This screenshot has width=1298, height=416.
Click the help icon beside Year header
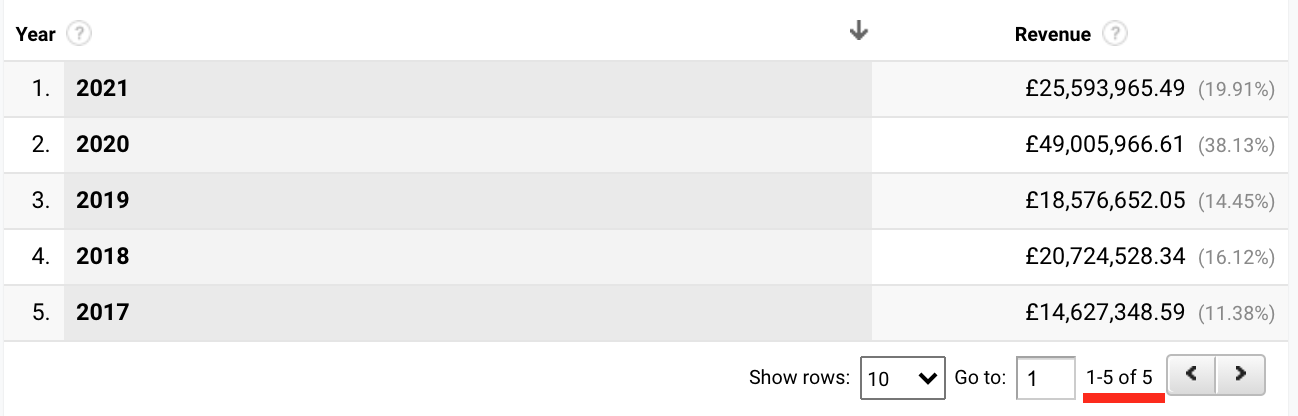(x=78, y=34)
